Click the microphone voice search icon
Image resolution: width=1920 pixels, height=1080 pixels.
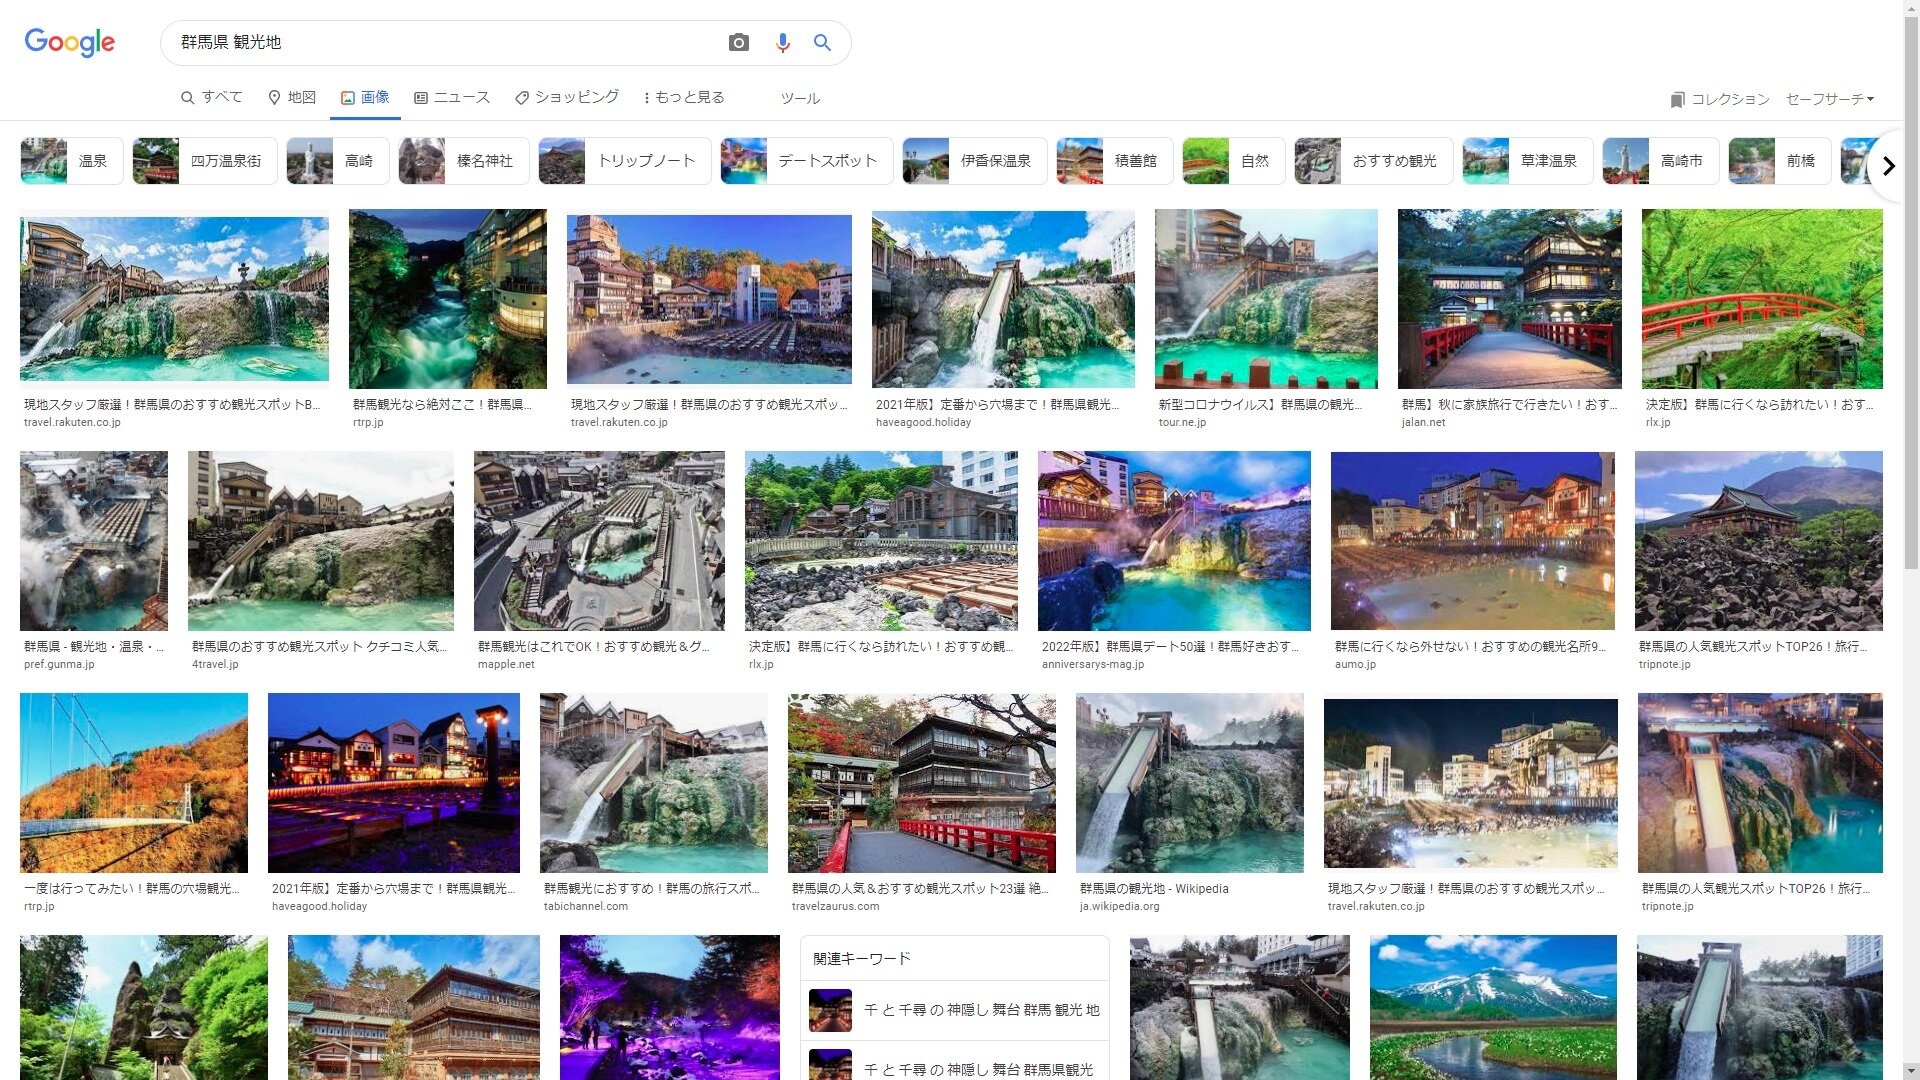[x=782, y=42]
